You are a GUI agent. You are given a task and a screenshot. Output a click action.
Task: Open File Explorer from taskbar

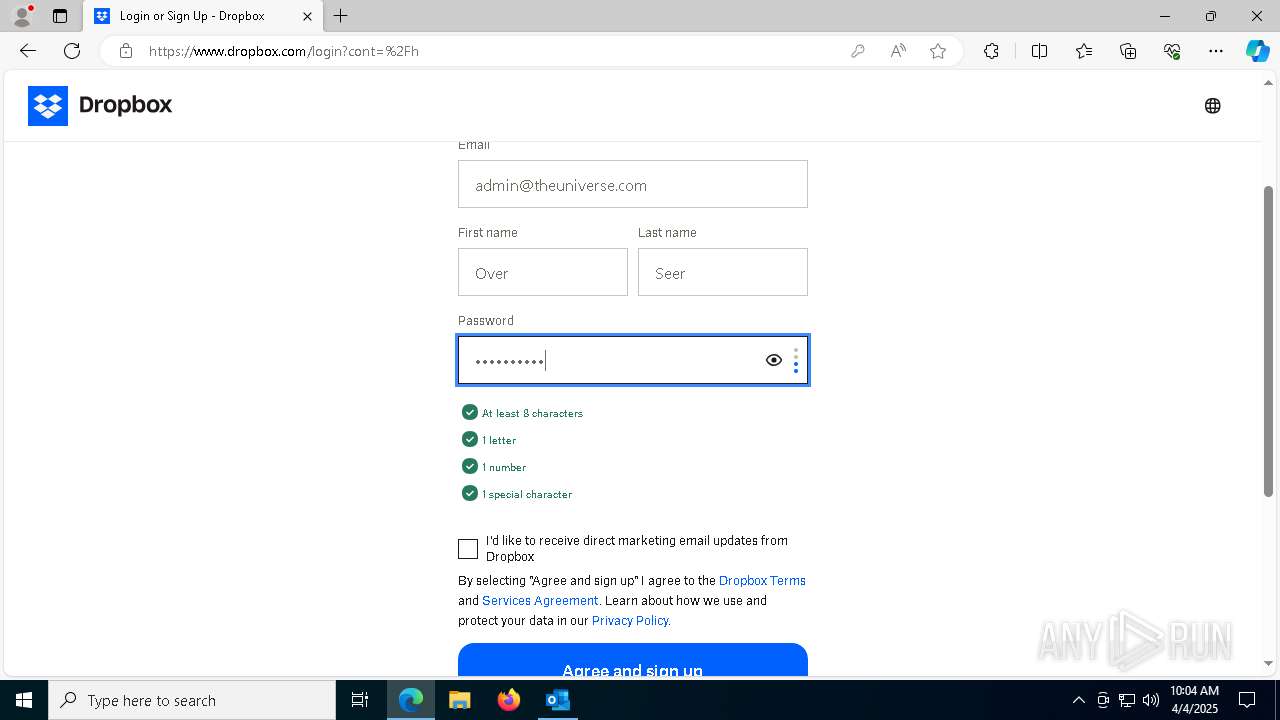pyautogui.click(x=459, y=700)
